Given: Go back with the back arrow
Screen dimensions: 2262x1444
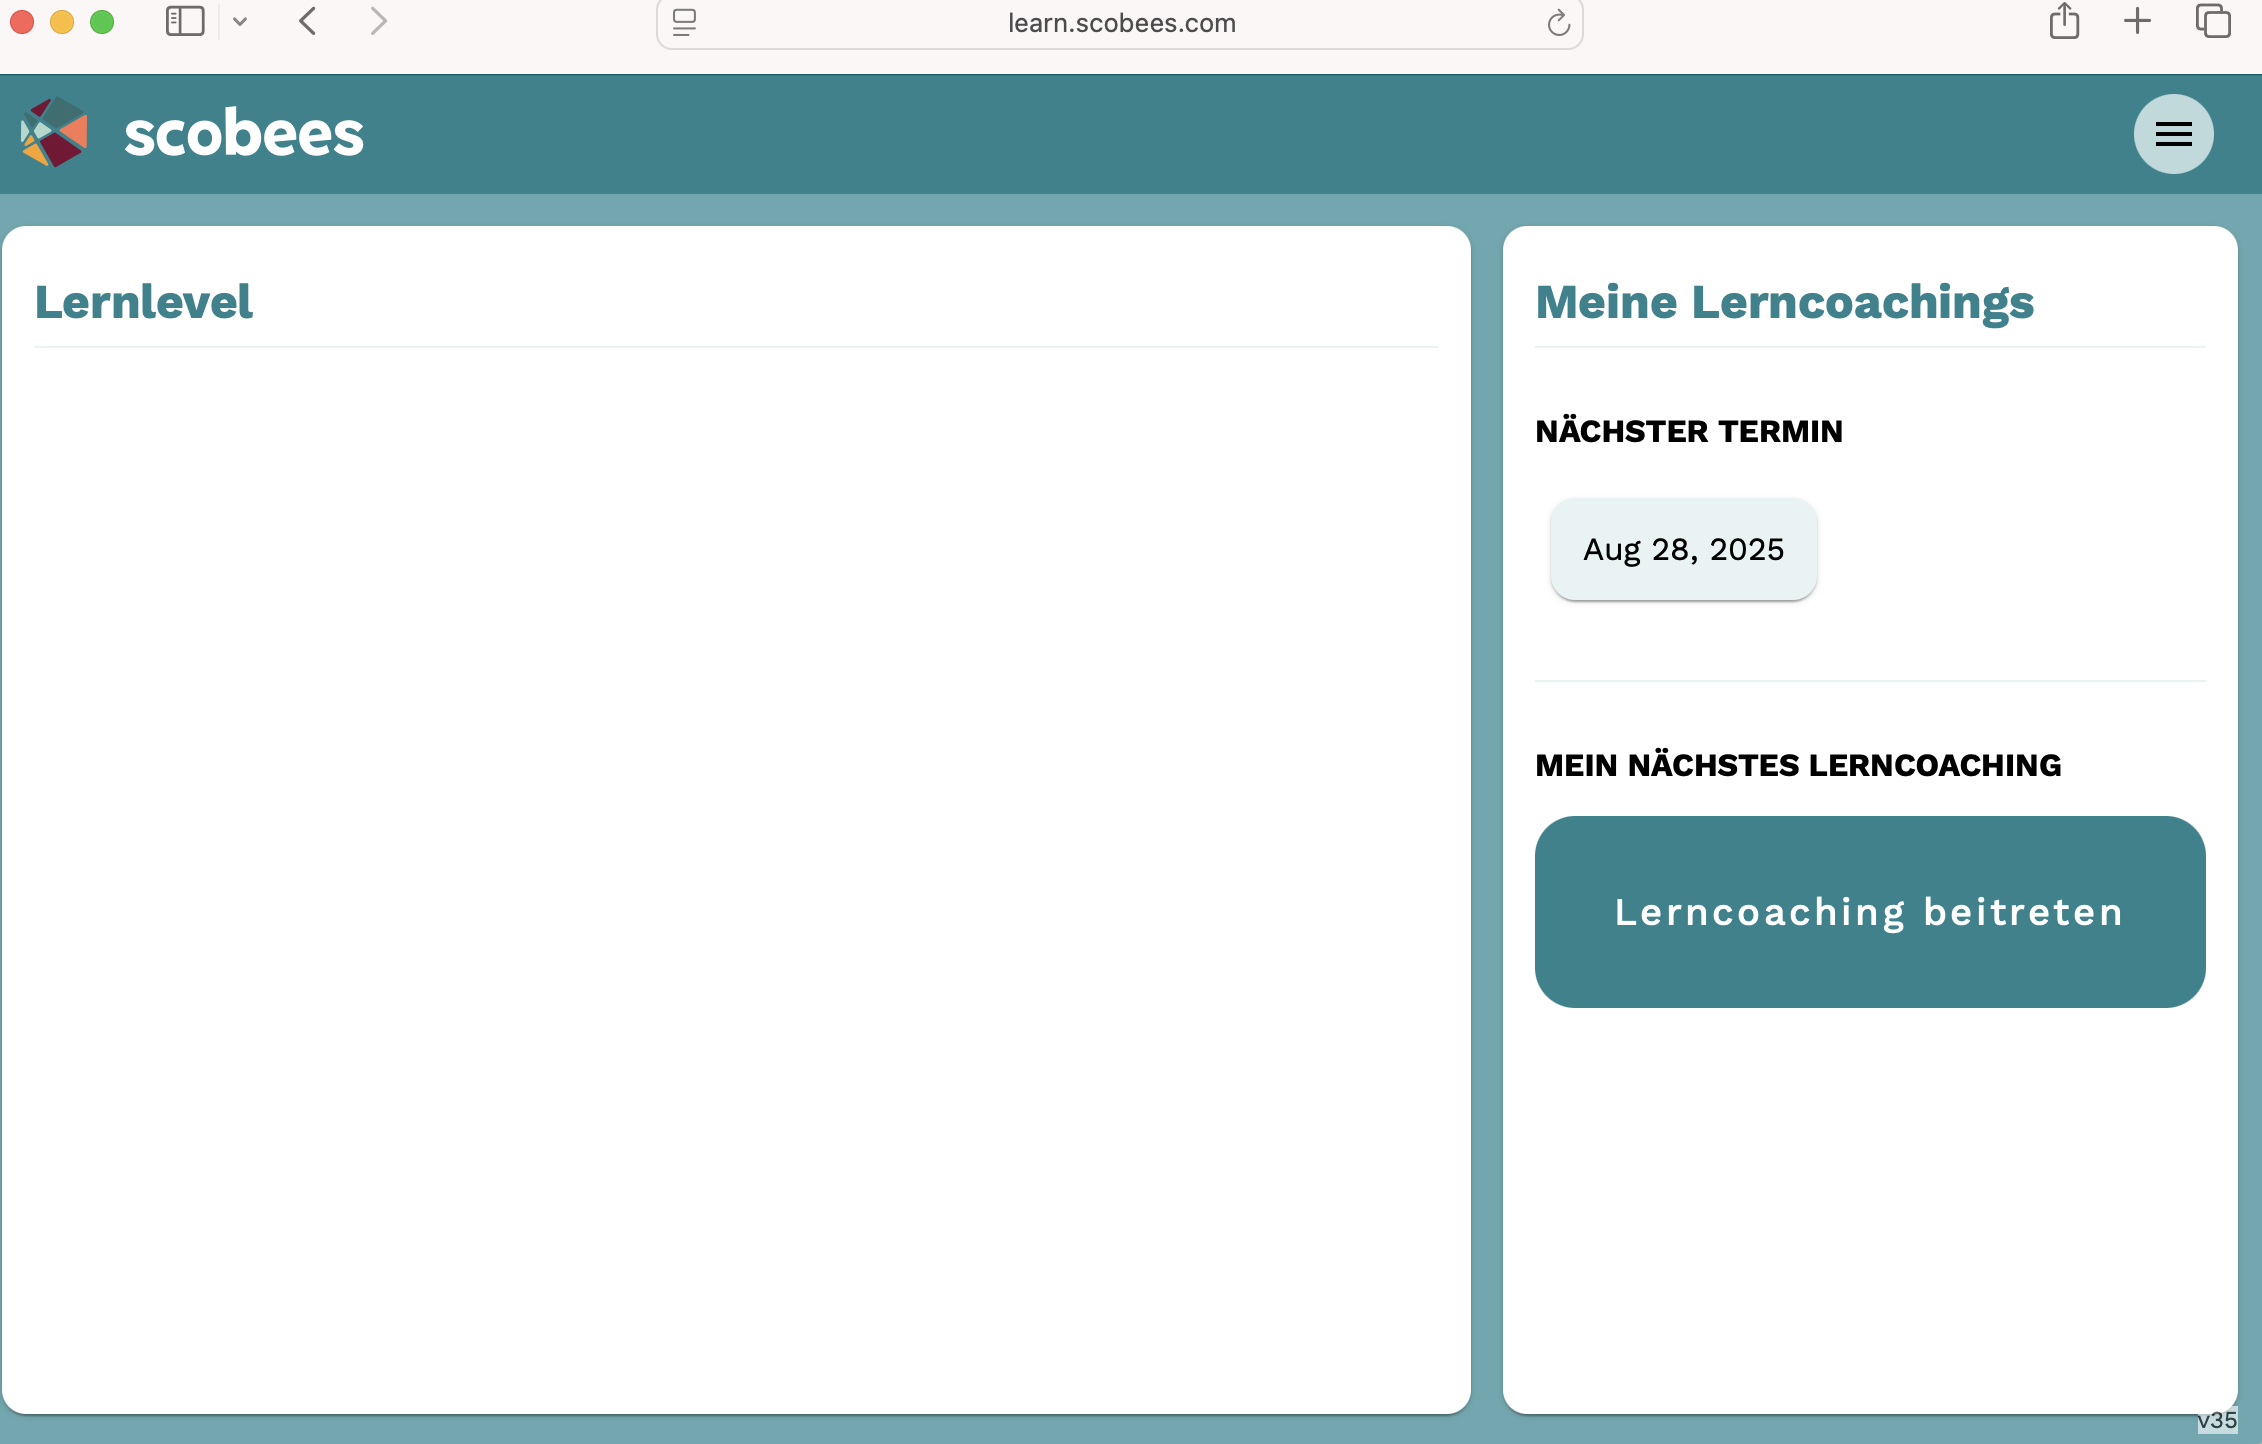Looking at the screenshot, I should click(308, 21).
